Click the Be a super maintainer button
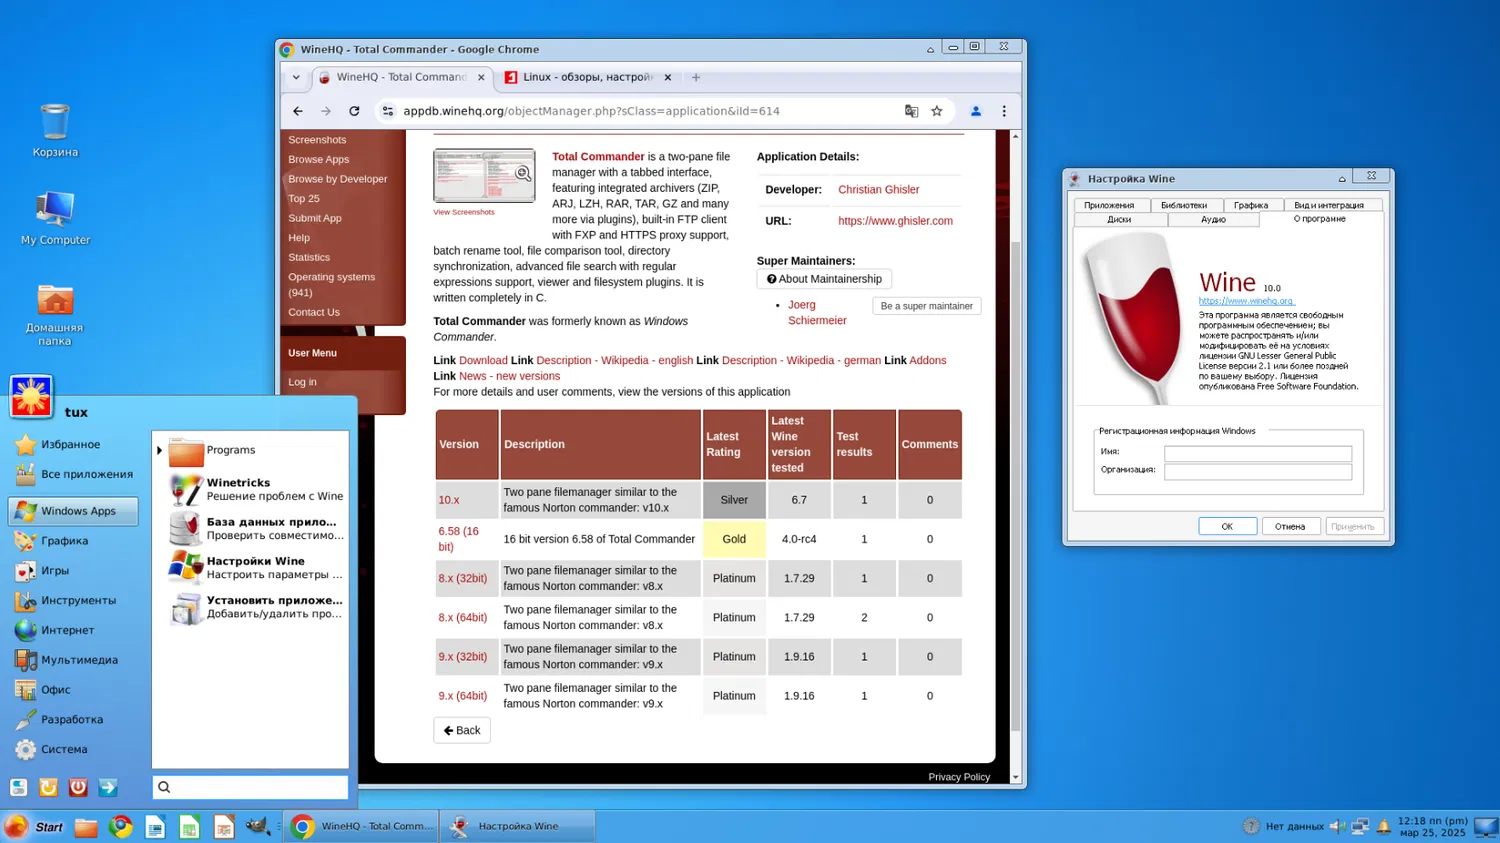This screenshot has width=1500, height=843. click(927, 306)
